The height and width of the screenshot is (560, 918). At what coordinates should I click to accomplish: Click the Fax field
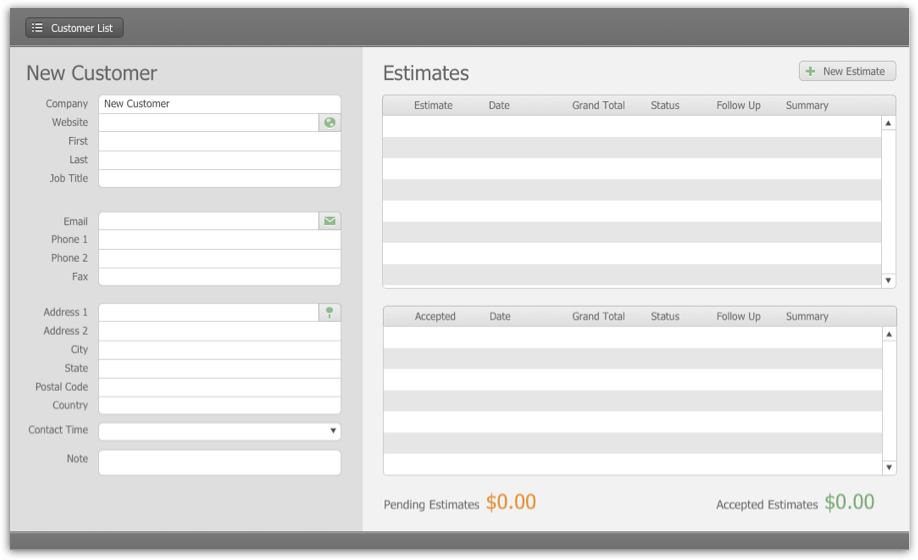220,277
